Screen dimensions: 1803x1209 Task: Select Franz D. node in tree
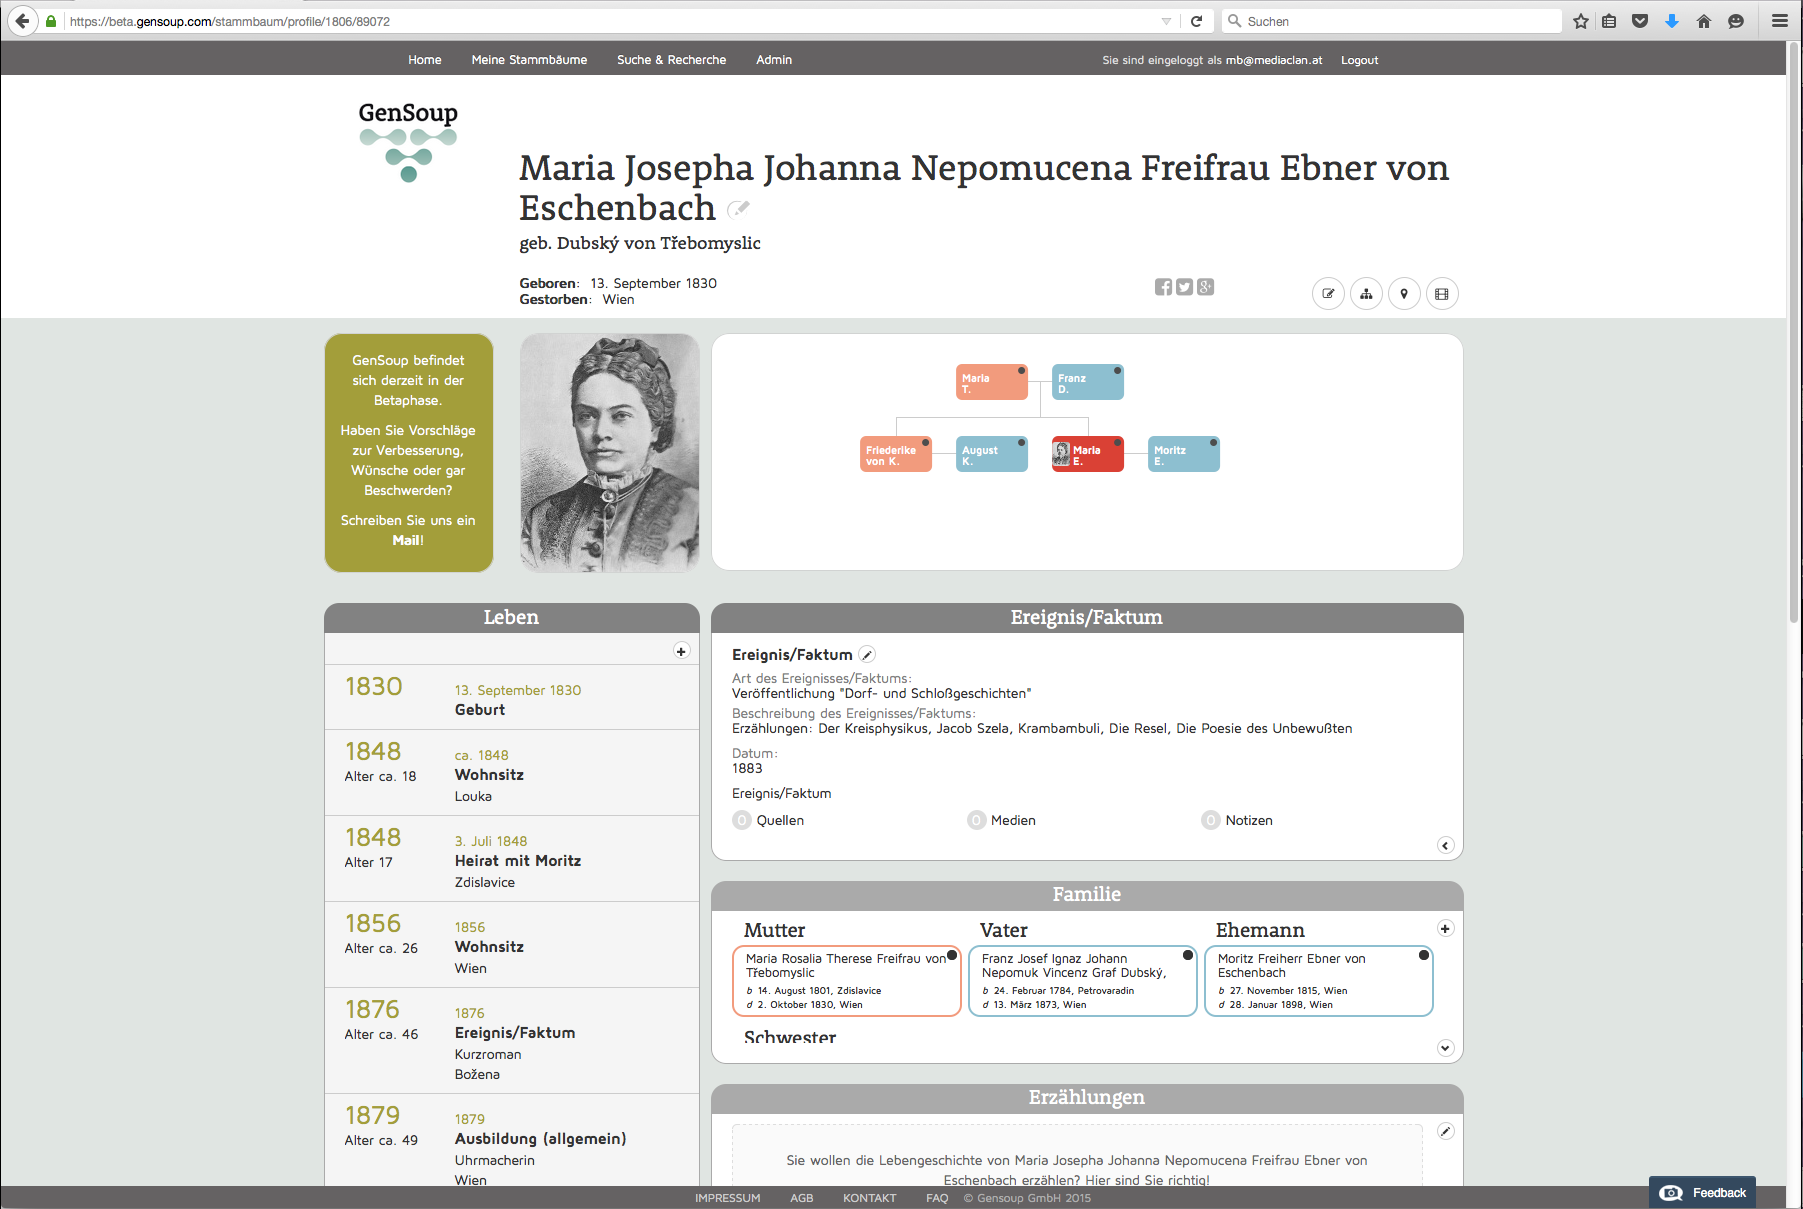tap(1088, 382)
